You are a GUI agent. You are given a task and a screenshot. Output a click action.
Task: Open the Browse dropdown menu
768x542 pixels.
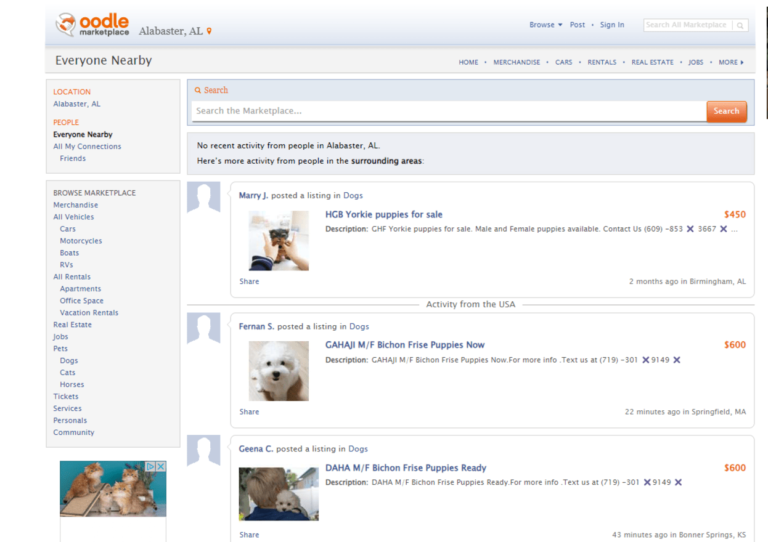546,25
